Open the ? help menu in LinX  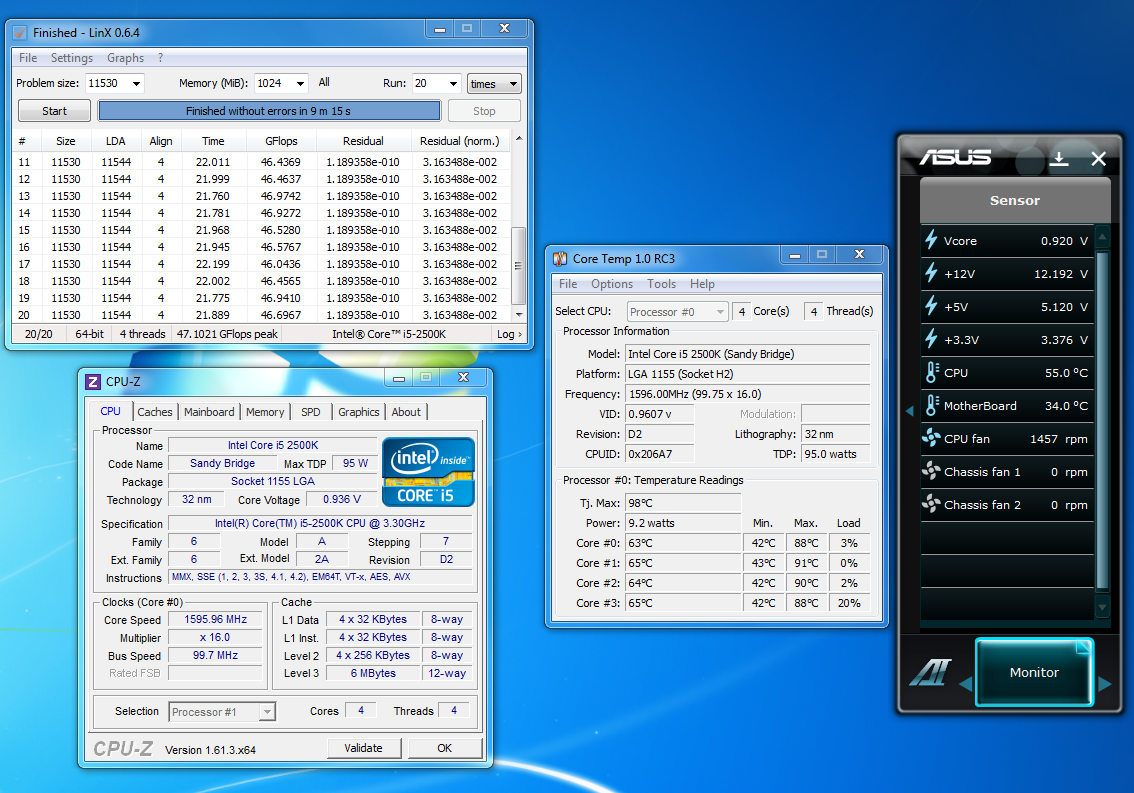(161, 58)
